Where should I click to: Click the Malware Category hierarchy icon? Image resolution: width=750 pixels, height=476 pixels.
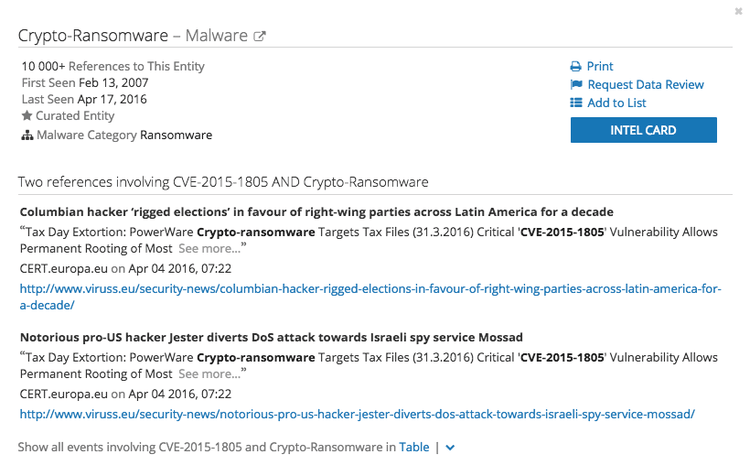click(27, 135)
